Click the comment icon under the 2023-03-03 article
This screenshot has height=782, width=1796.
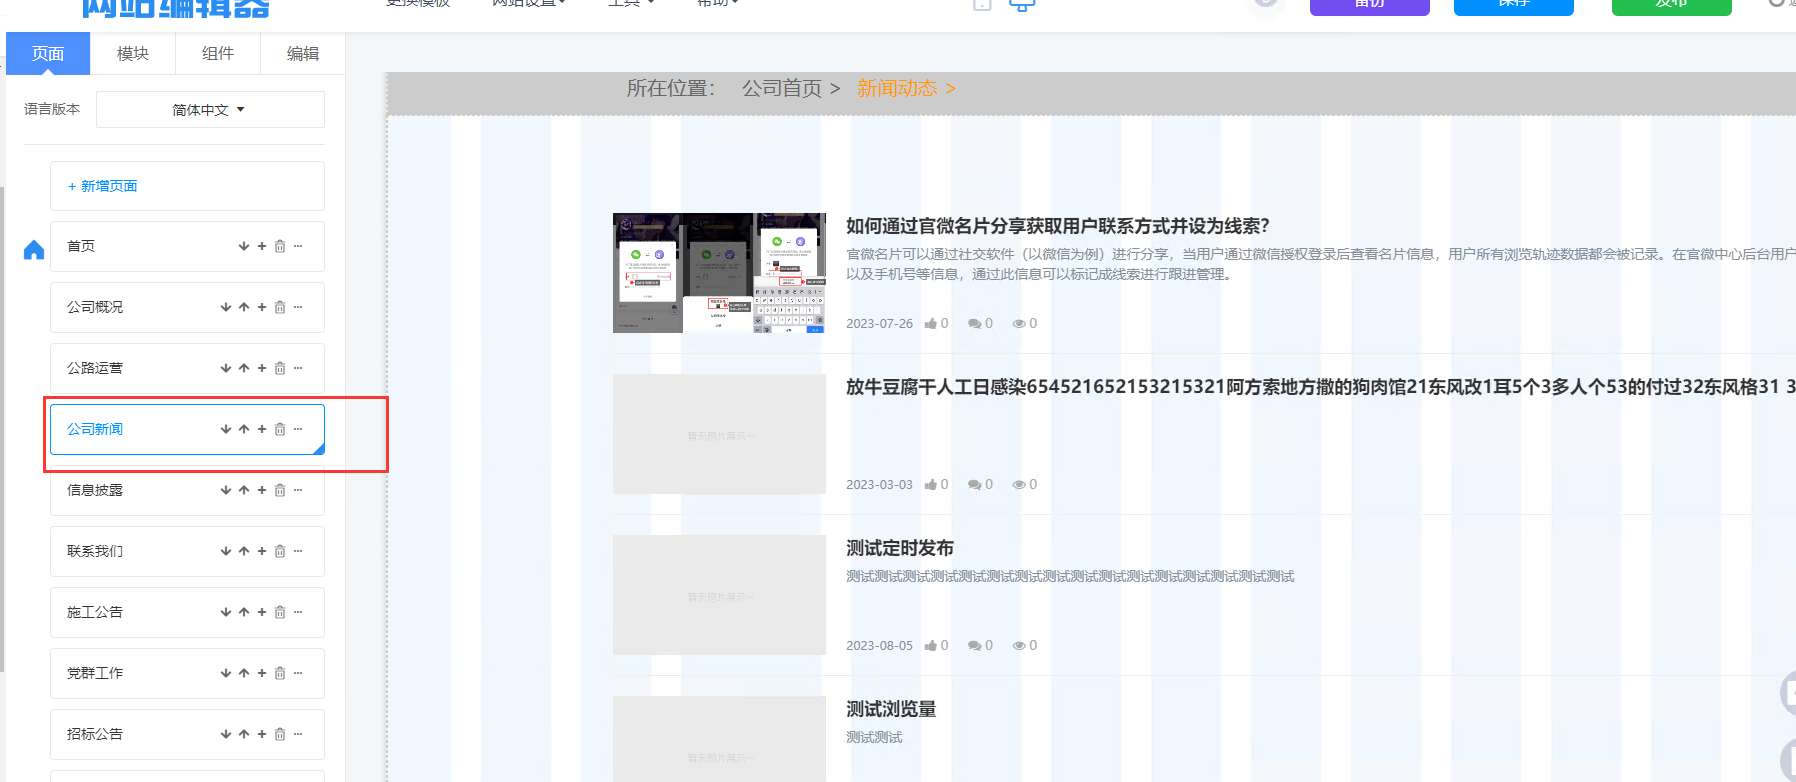click(974, 484)
